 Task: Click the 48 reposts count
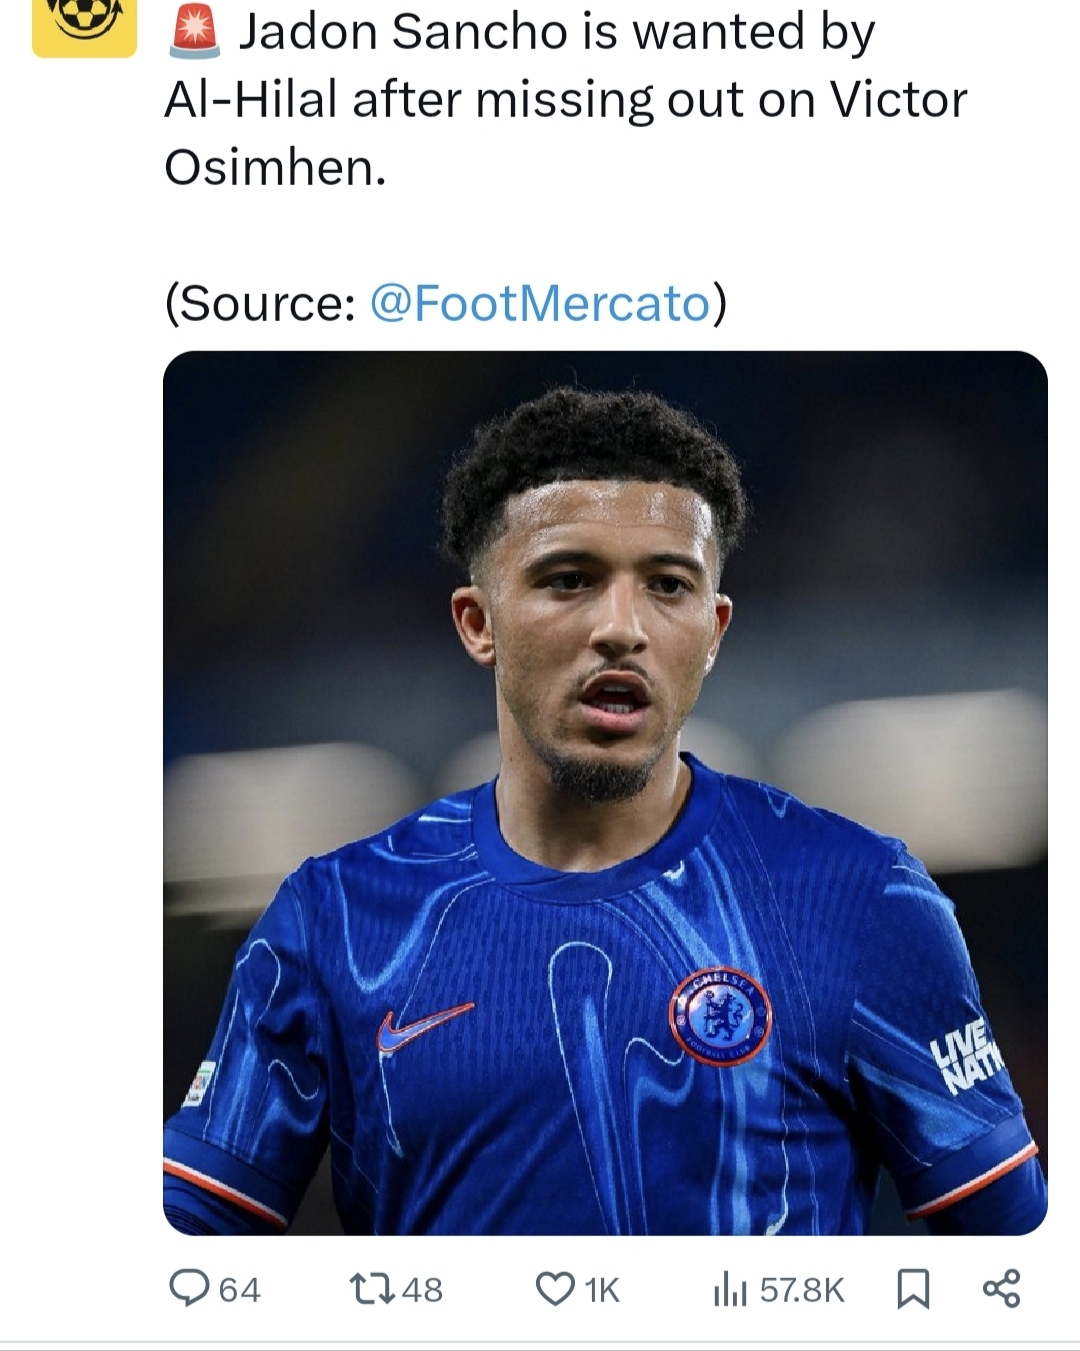(x=422, y=1290)
